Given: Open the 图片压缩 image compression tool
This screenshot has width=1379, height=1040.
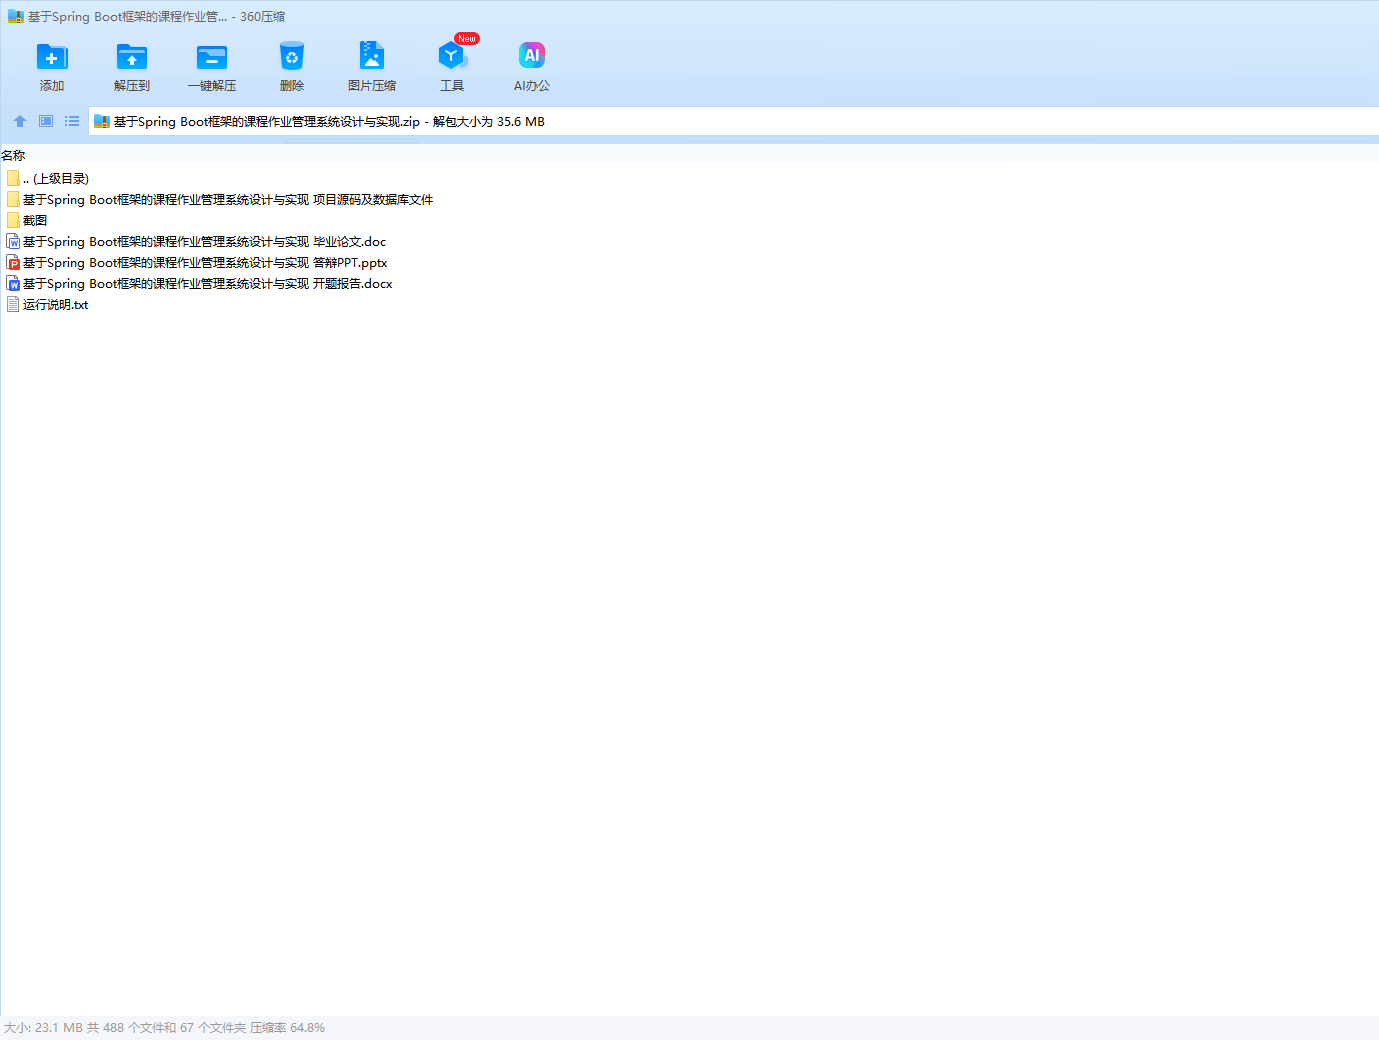Looking at the screenshot, I should [x=372, y=56].
